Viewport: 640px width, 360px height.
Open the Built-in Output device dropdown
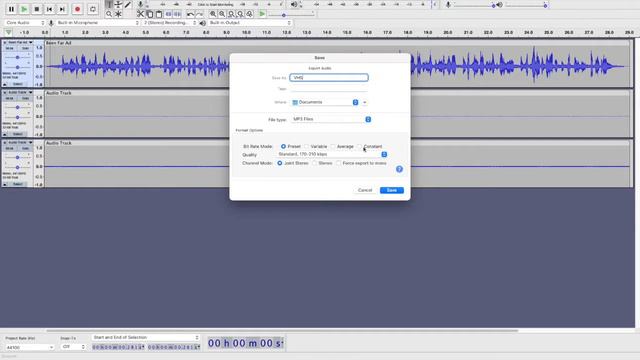tap(249, 23)
